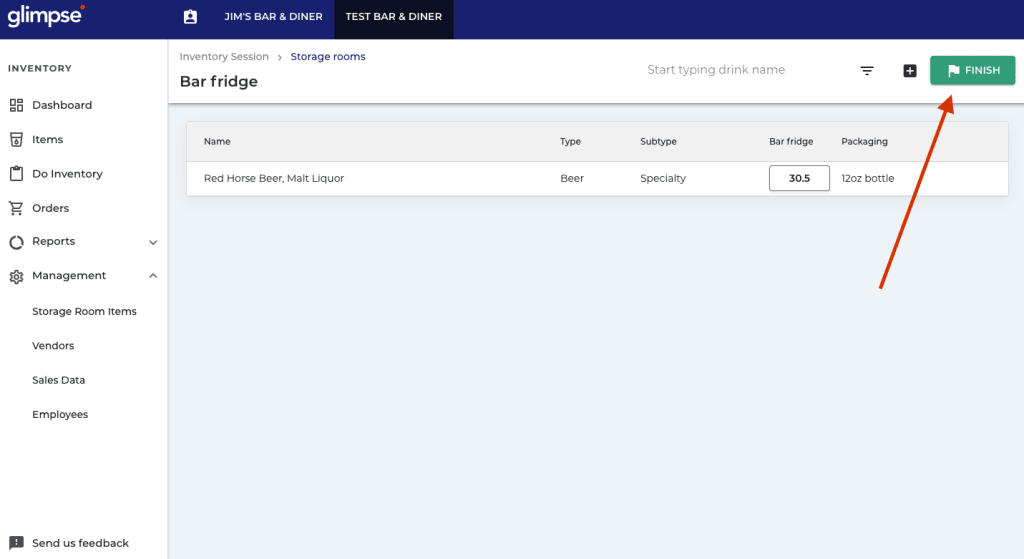Click the 12oz bottle packaging cell
The height and width of the screenshot is (559, 1024).
[x=868, y=178]
